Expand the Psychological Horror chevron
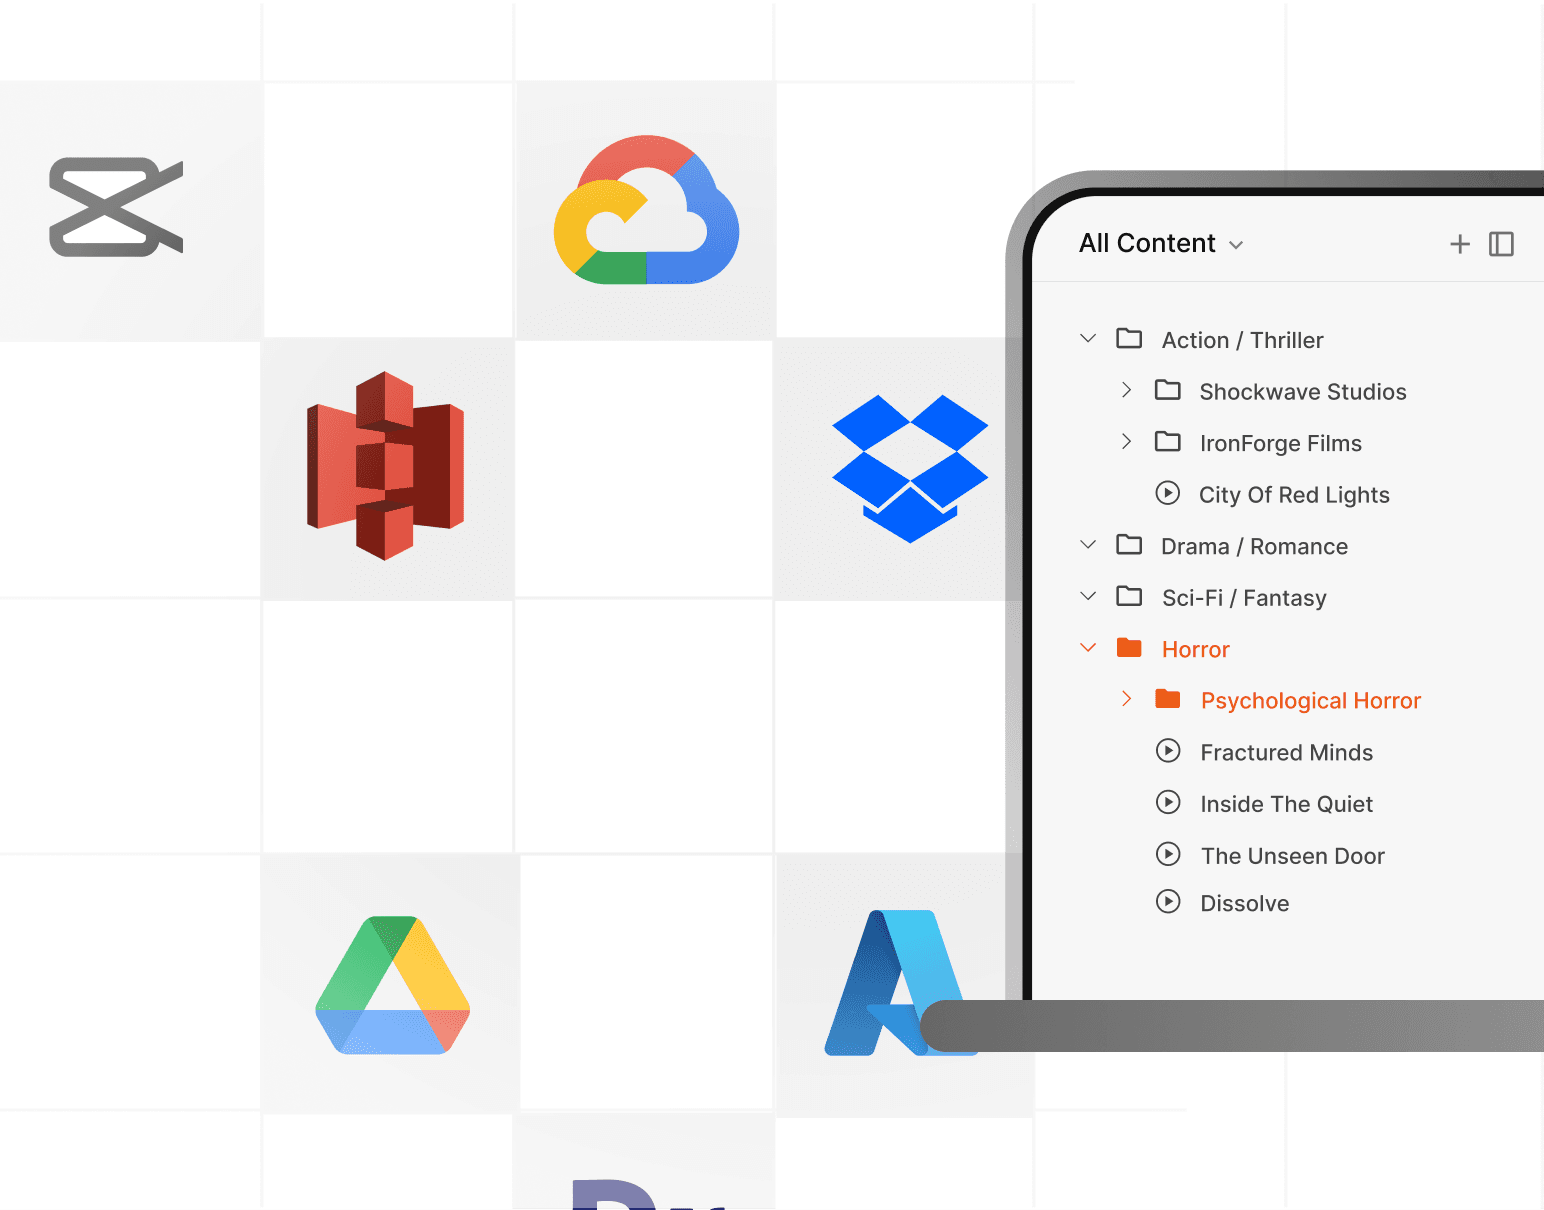 [x=1126, y=699]
